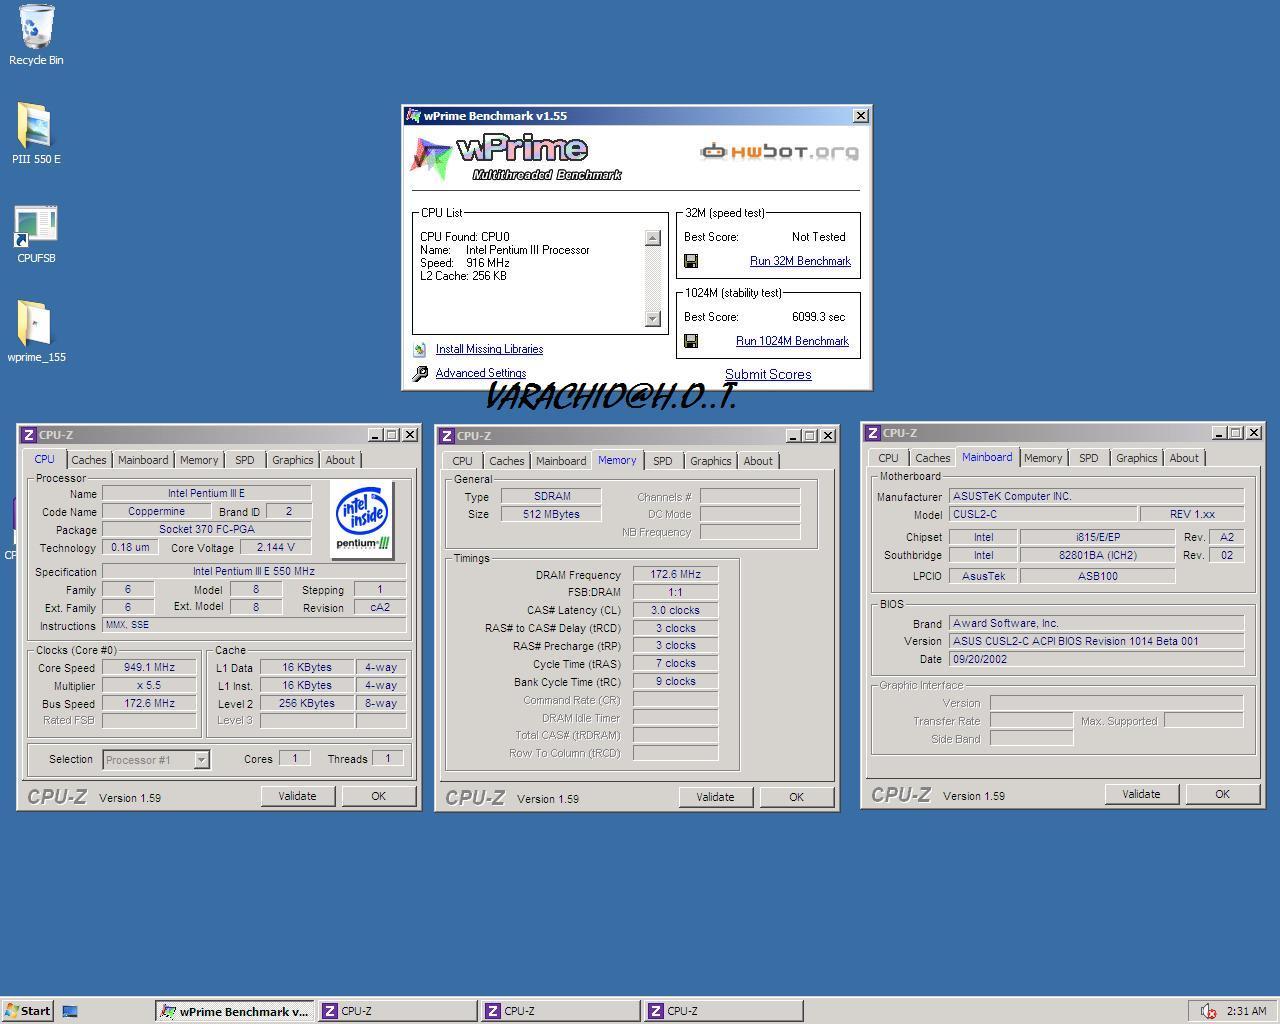Screen dimensions: 1280x1024
Task: Switch to About tab in left CPU-Z window
Action: (x=340, y=460)
